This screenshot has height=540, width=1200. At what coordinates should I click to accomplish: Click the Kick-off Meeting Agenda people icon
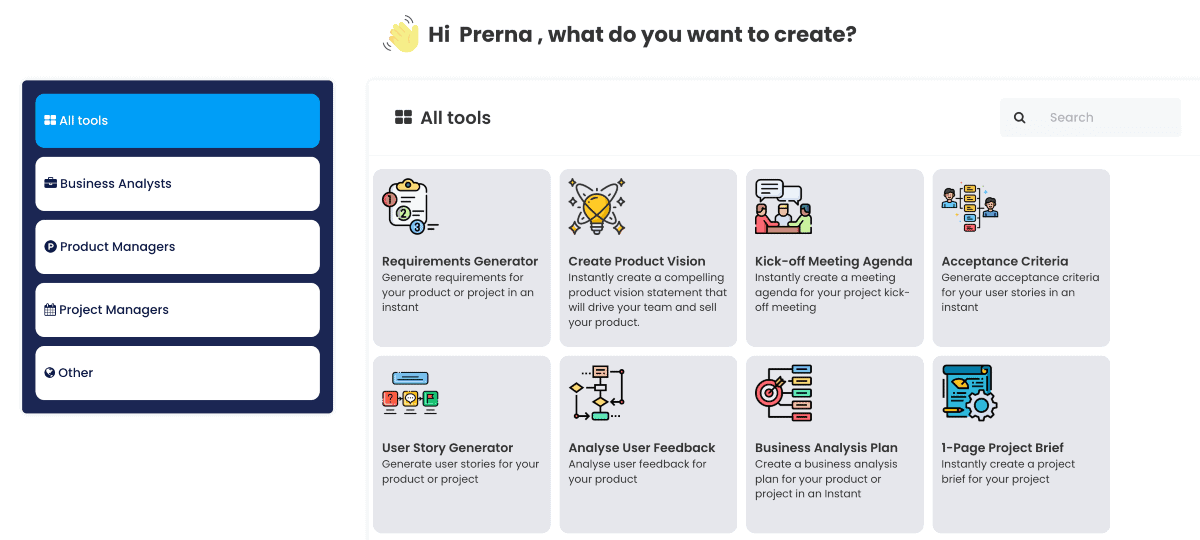pos(783,206)
